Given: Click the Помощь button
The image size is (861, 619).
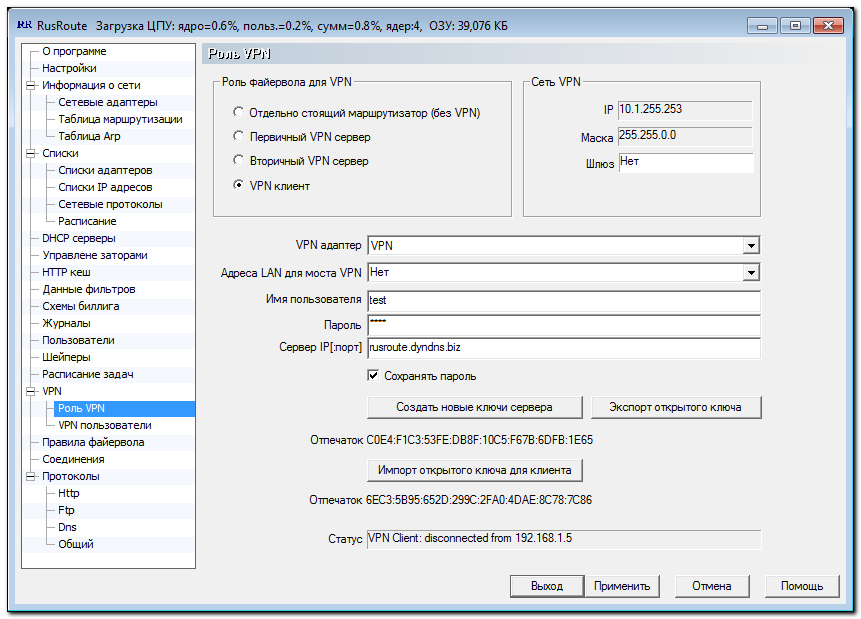Looking at the screenshot, I should 802,586.
